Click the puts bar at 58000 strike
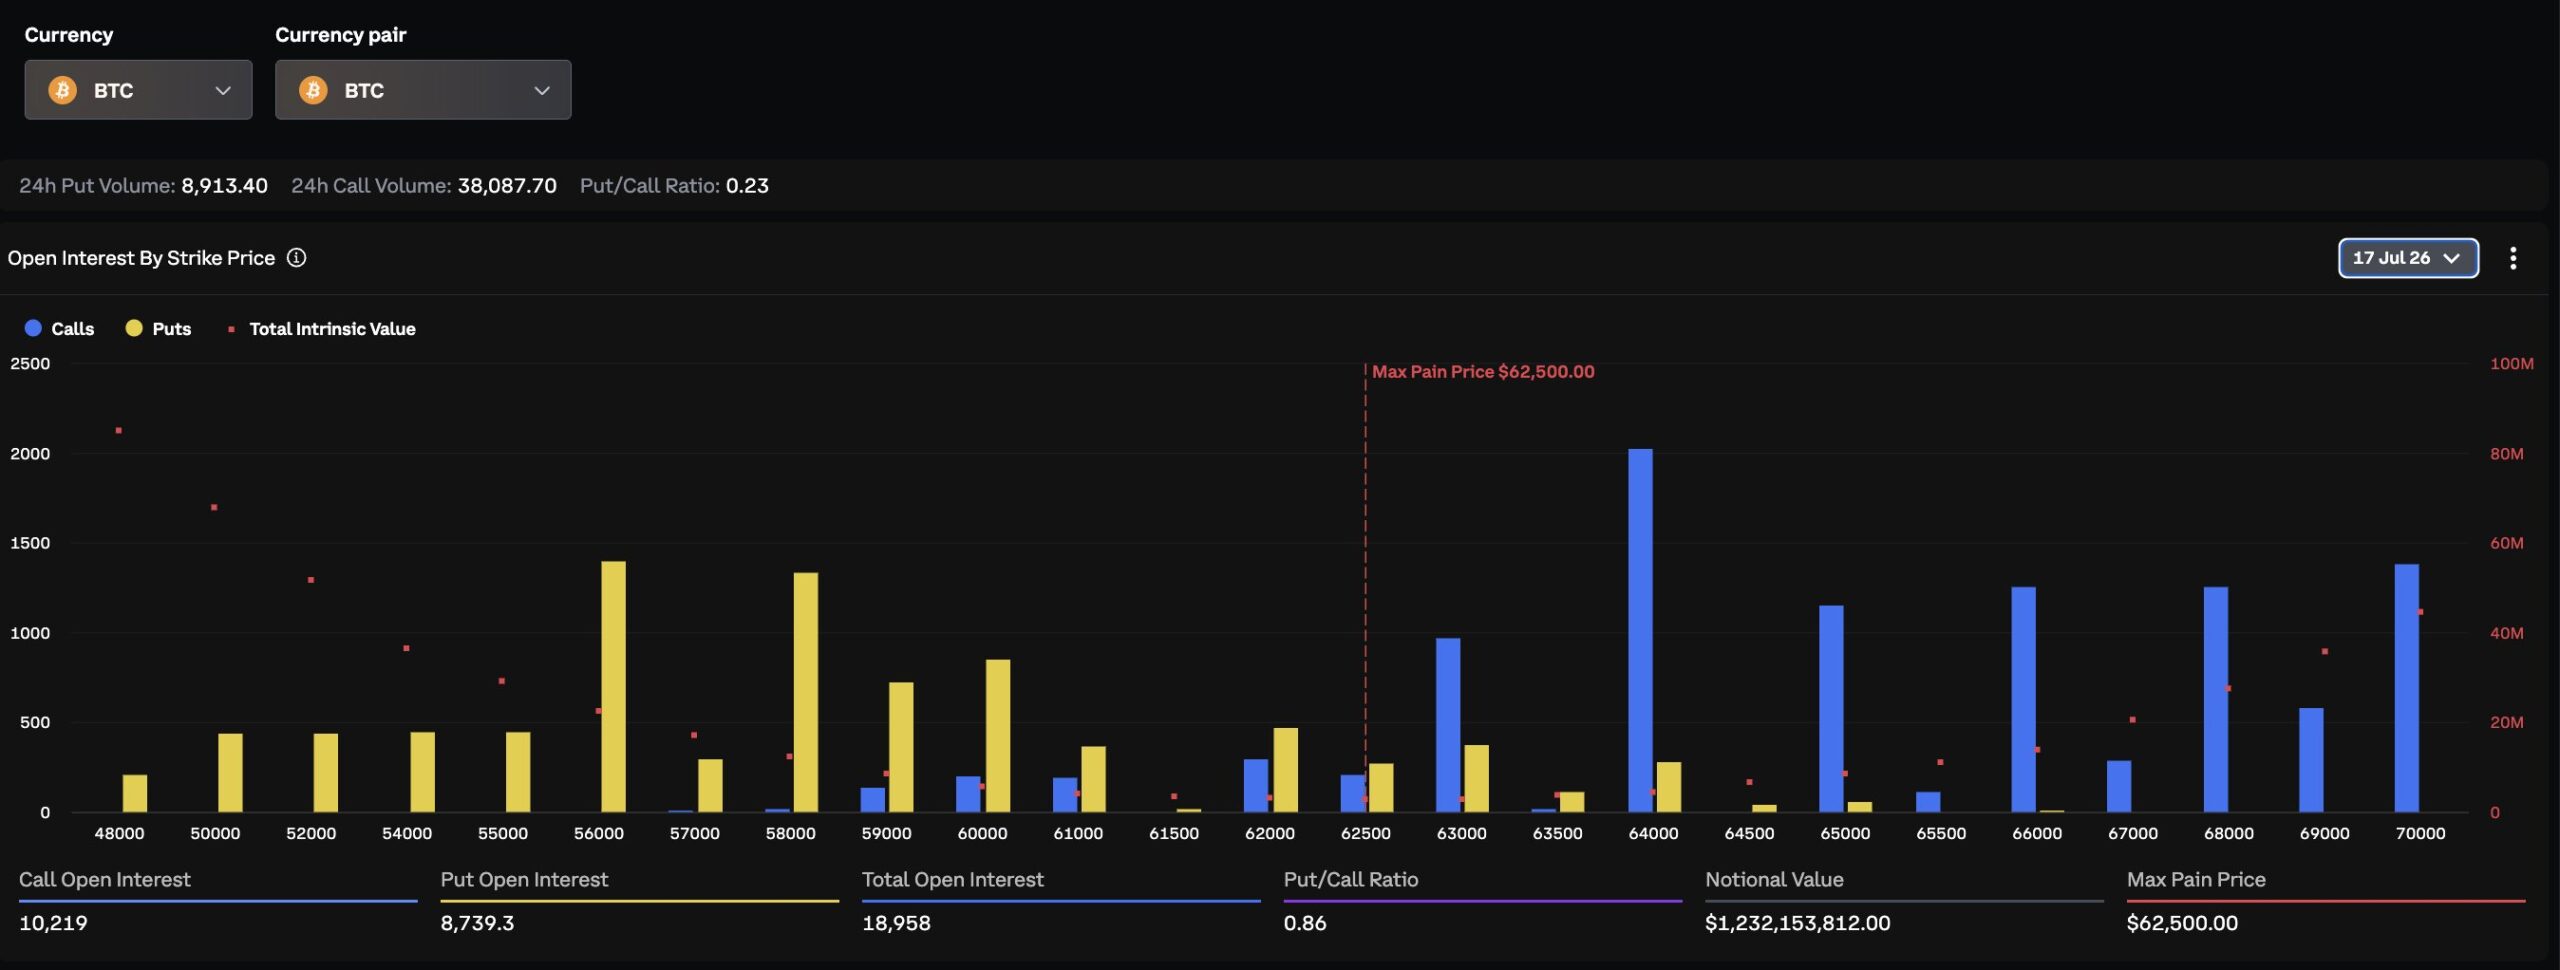Image resolution: width=2560 pixels, height=970 pixels. (x=805, y=692)
